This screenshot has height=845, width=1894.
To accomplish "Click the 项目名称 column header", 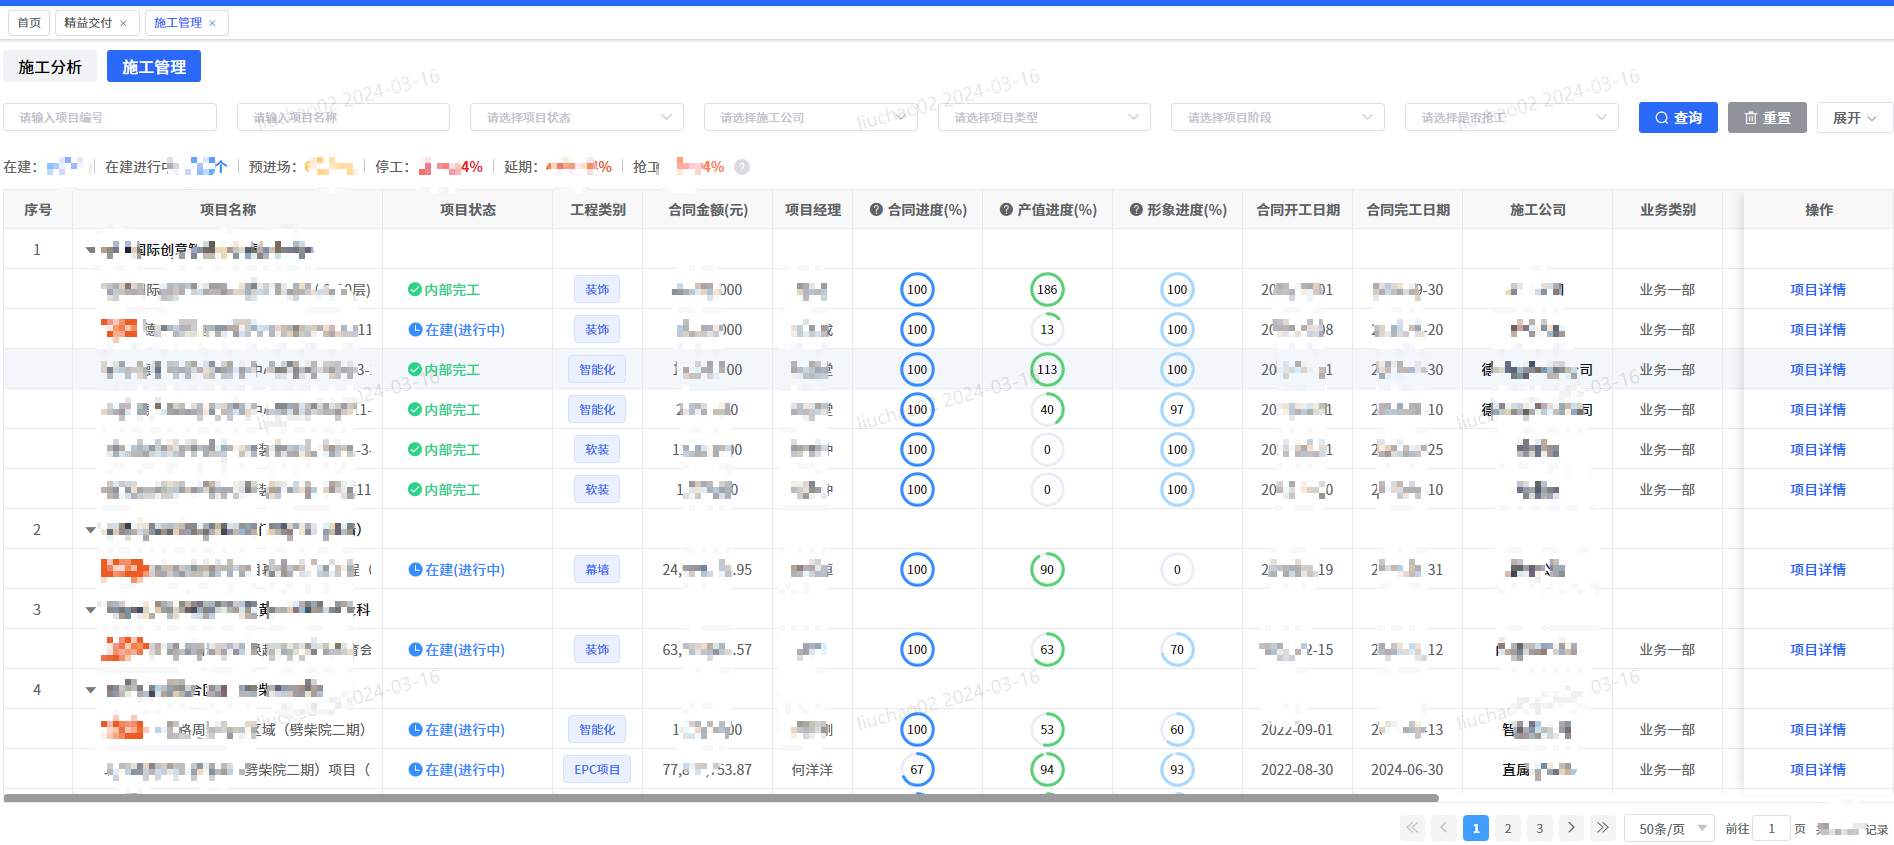I will click(228, 210).
